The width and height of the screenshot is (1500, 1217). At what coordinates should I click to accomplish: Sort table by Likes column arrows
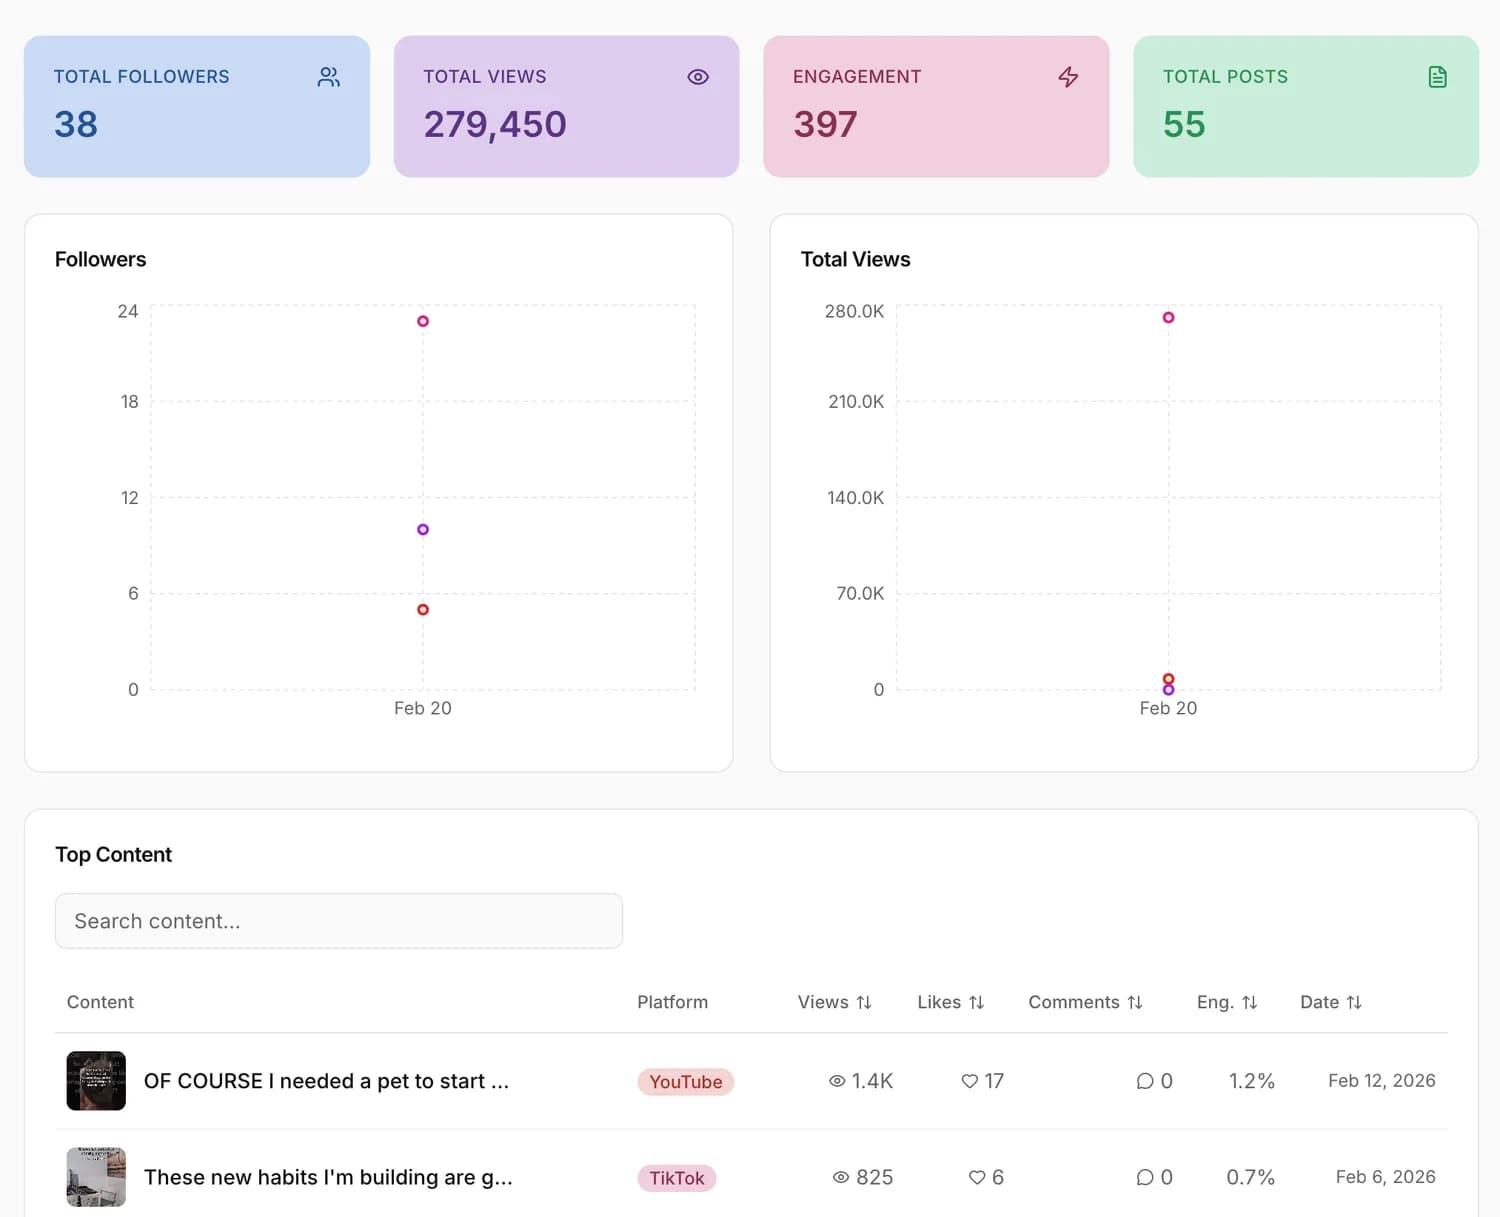[x=977, y=1002]
